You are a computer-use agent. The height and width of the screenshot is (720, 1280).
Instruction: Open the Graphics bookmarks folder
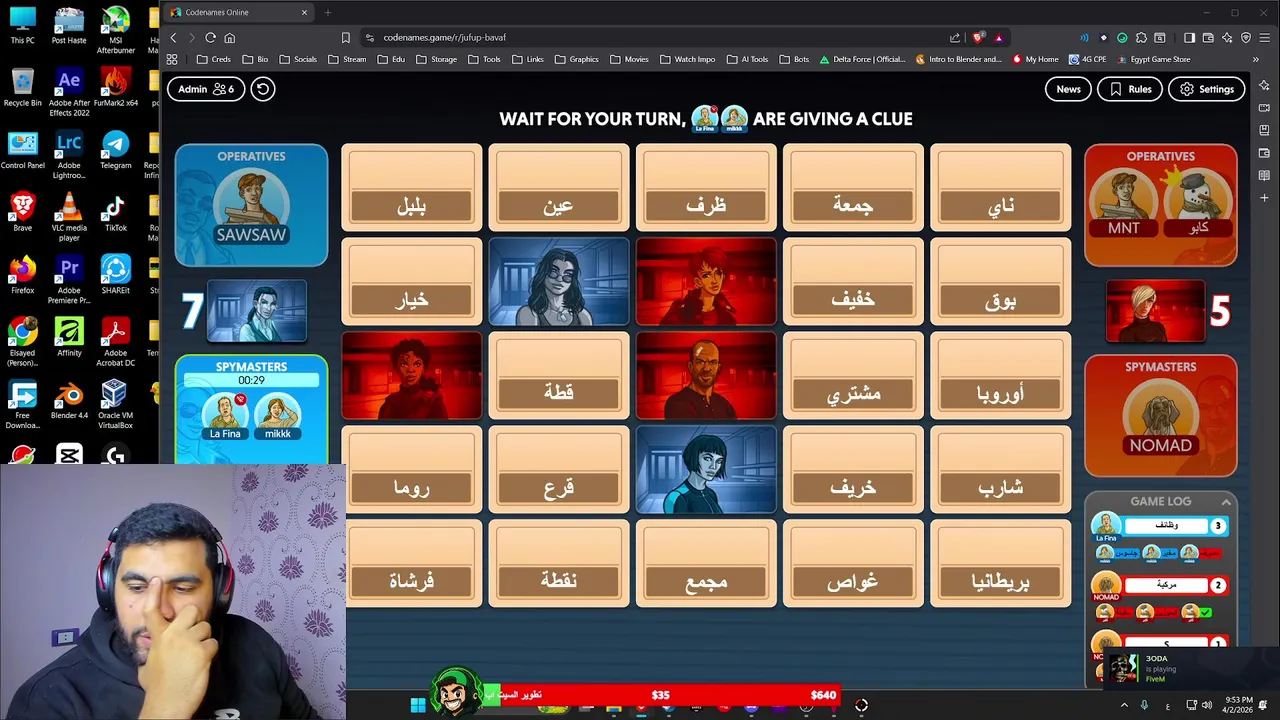[x=576, y=59]
